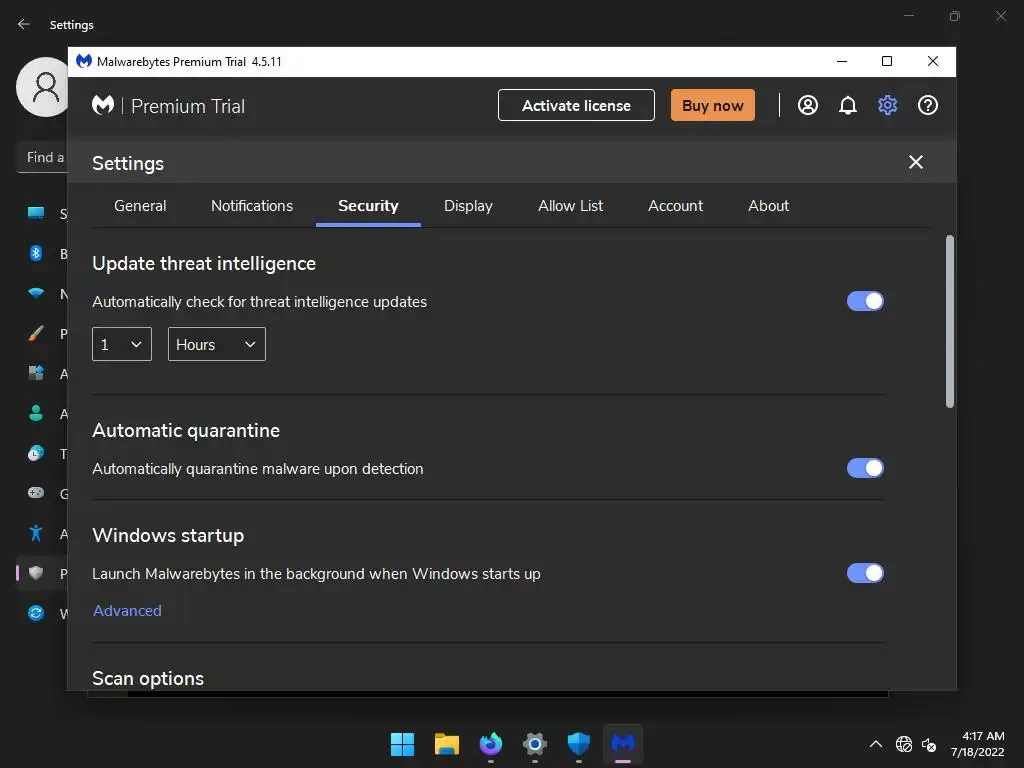Toggle launch Malwarebytes at Windows startup
The height and width of the screenshot is (768, 1024).
click(865, 573)
